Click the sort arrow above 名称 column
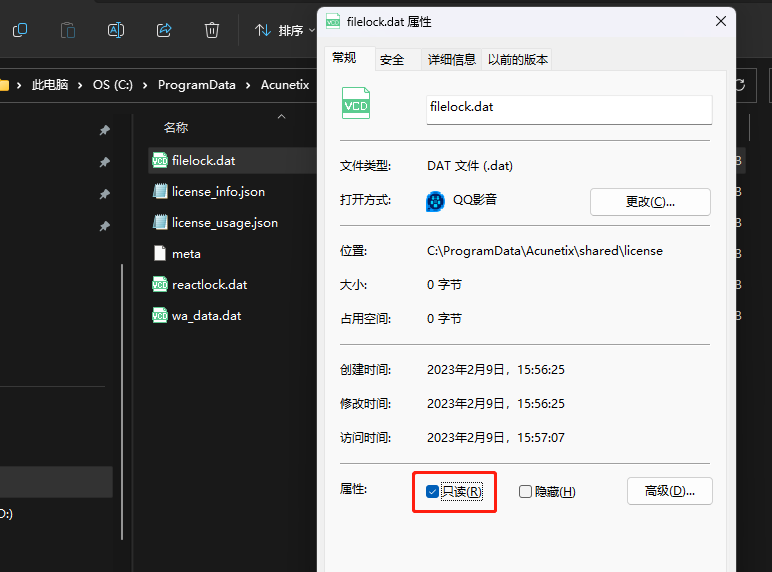Image resolution: width=772 pixels, height=572 pixels. click(x=282, y=117)
